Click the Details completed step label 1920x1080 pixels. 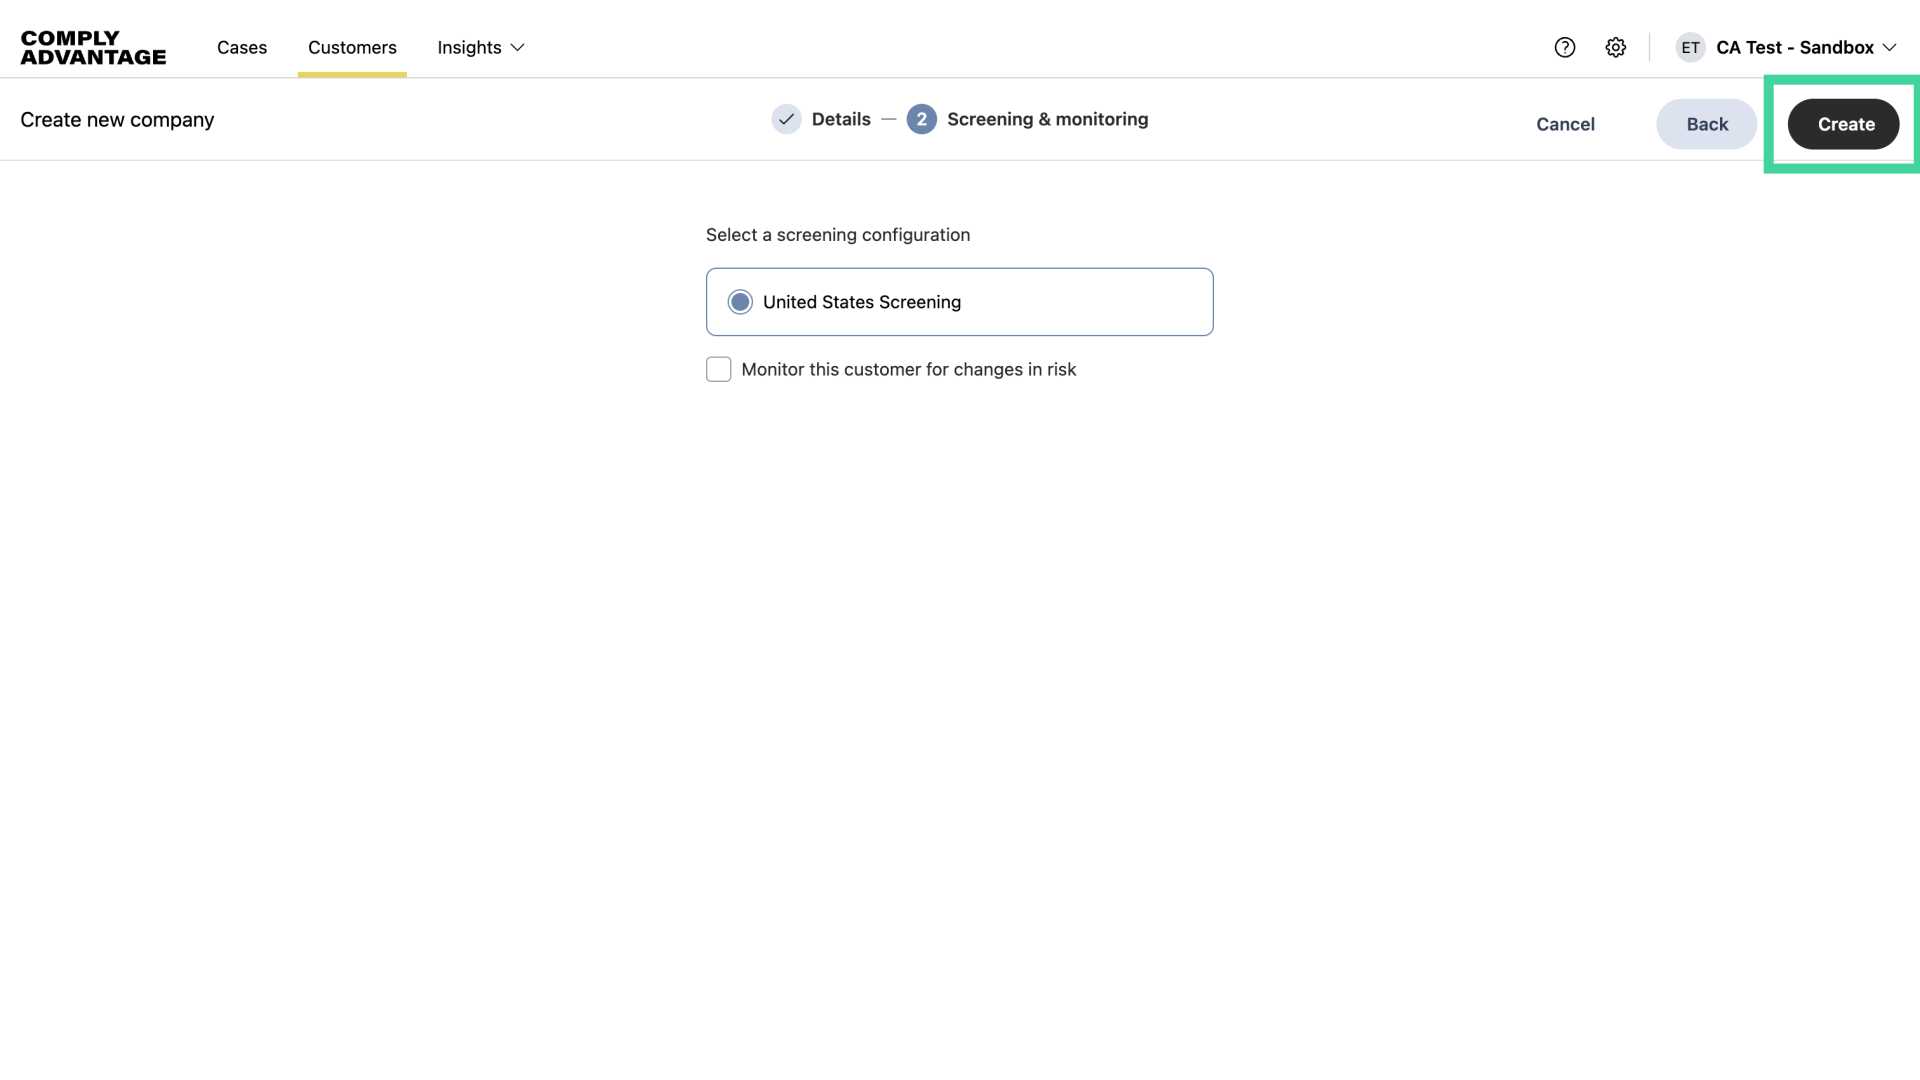tap(841, 119)
